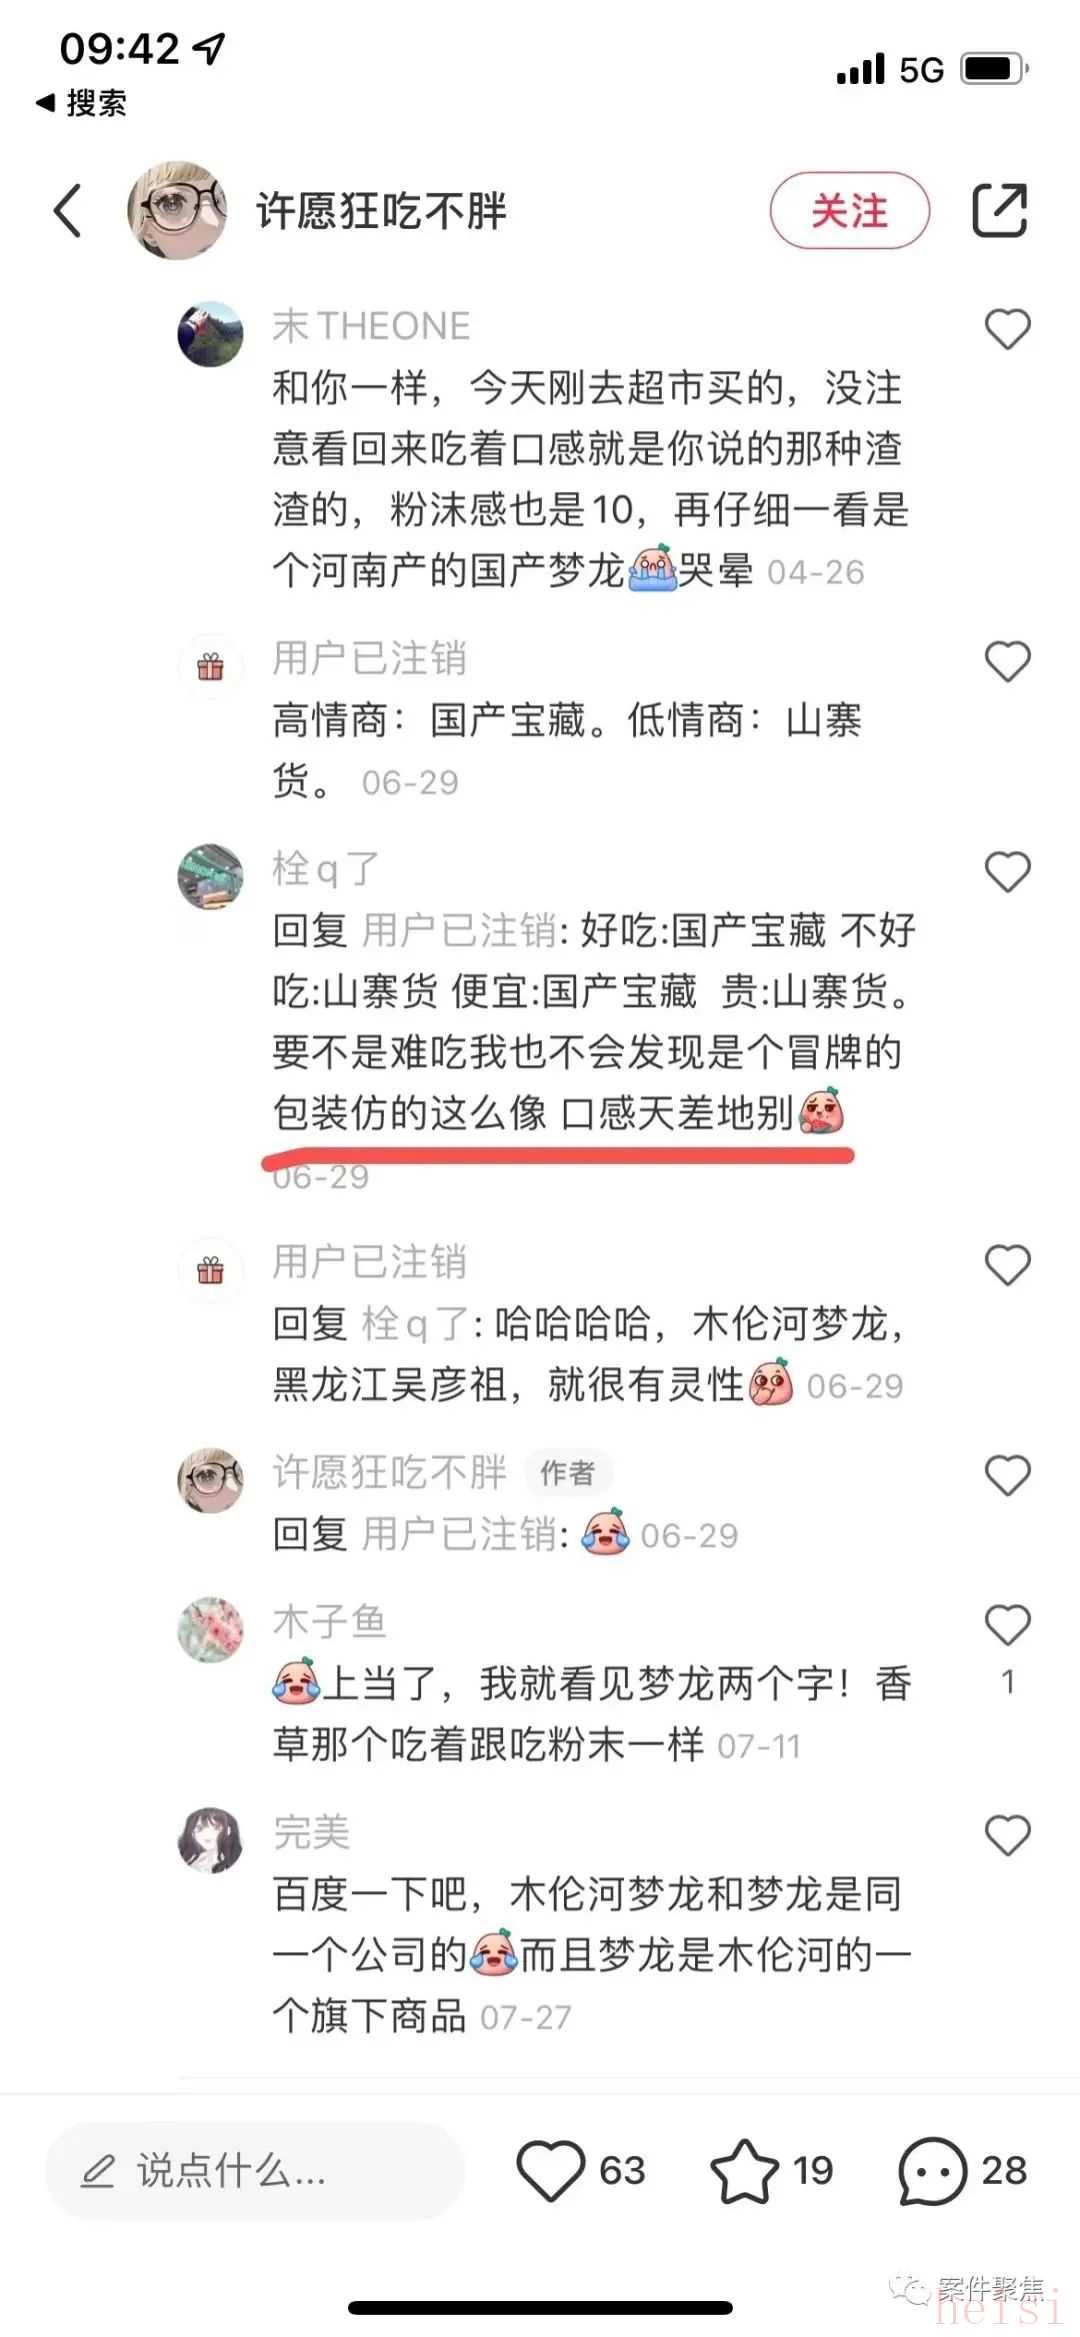Follow author with the 关注 button
The width and height of the screenshot is (1080, 2337).
(x=850, y=210)
